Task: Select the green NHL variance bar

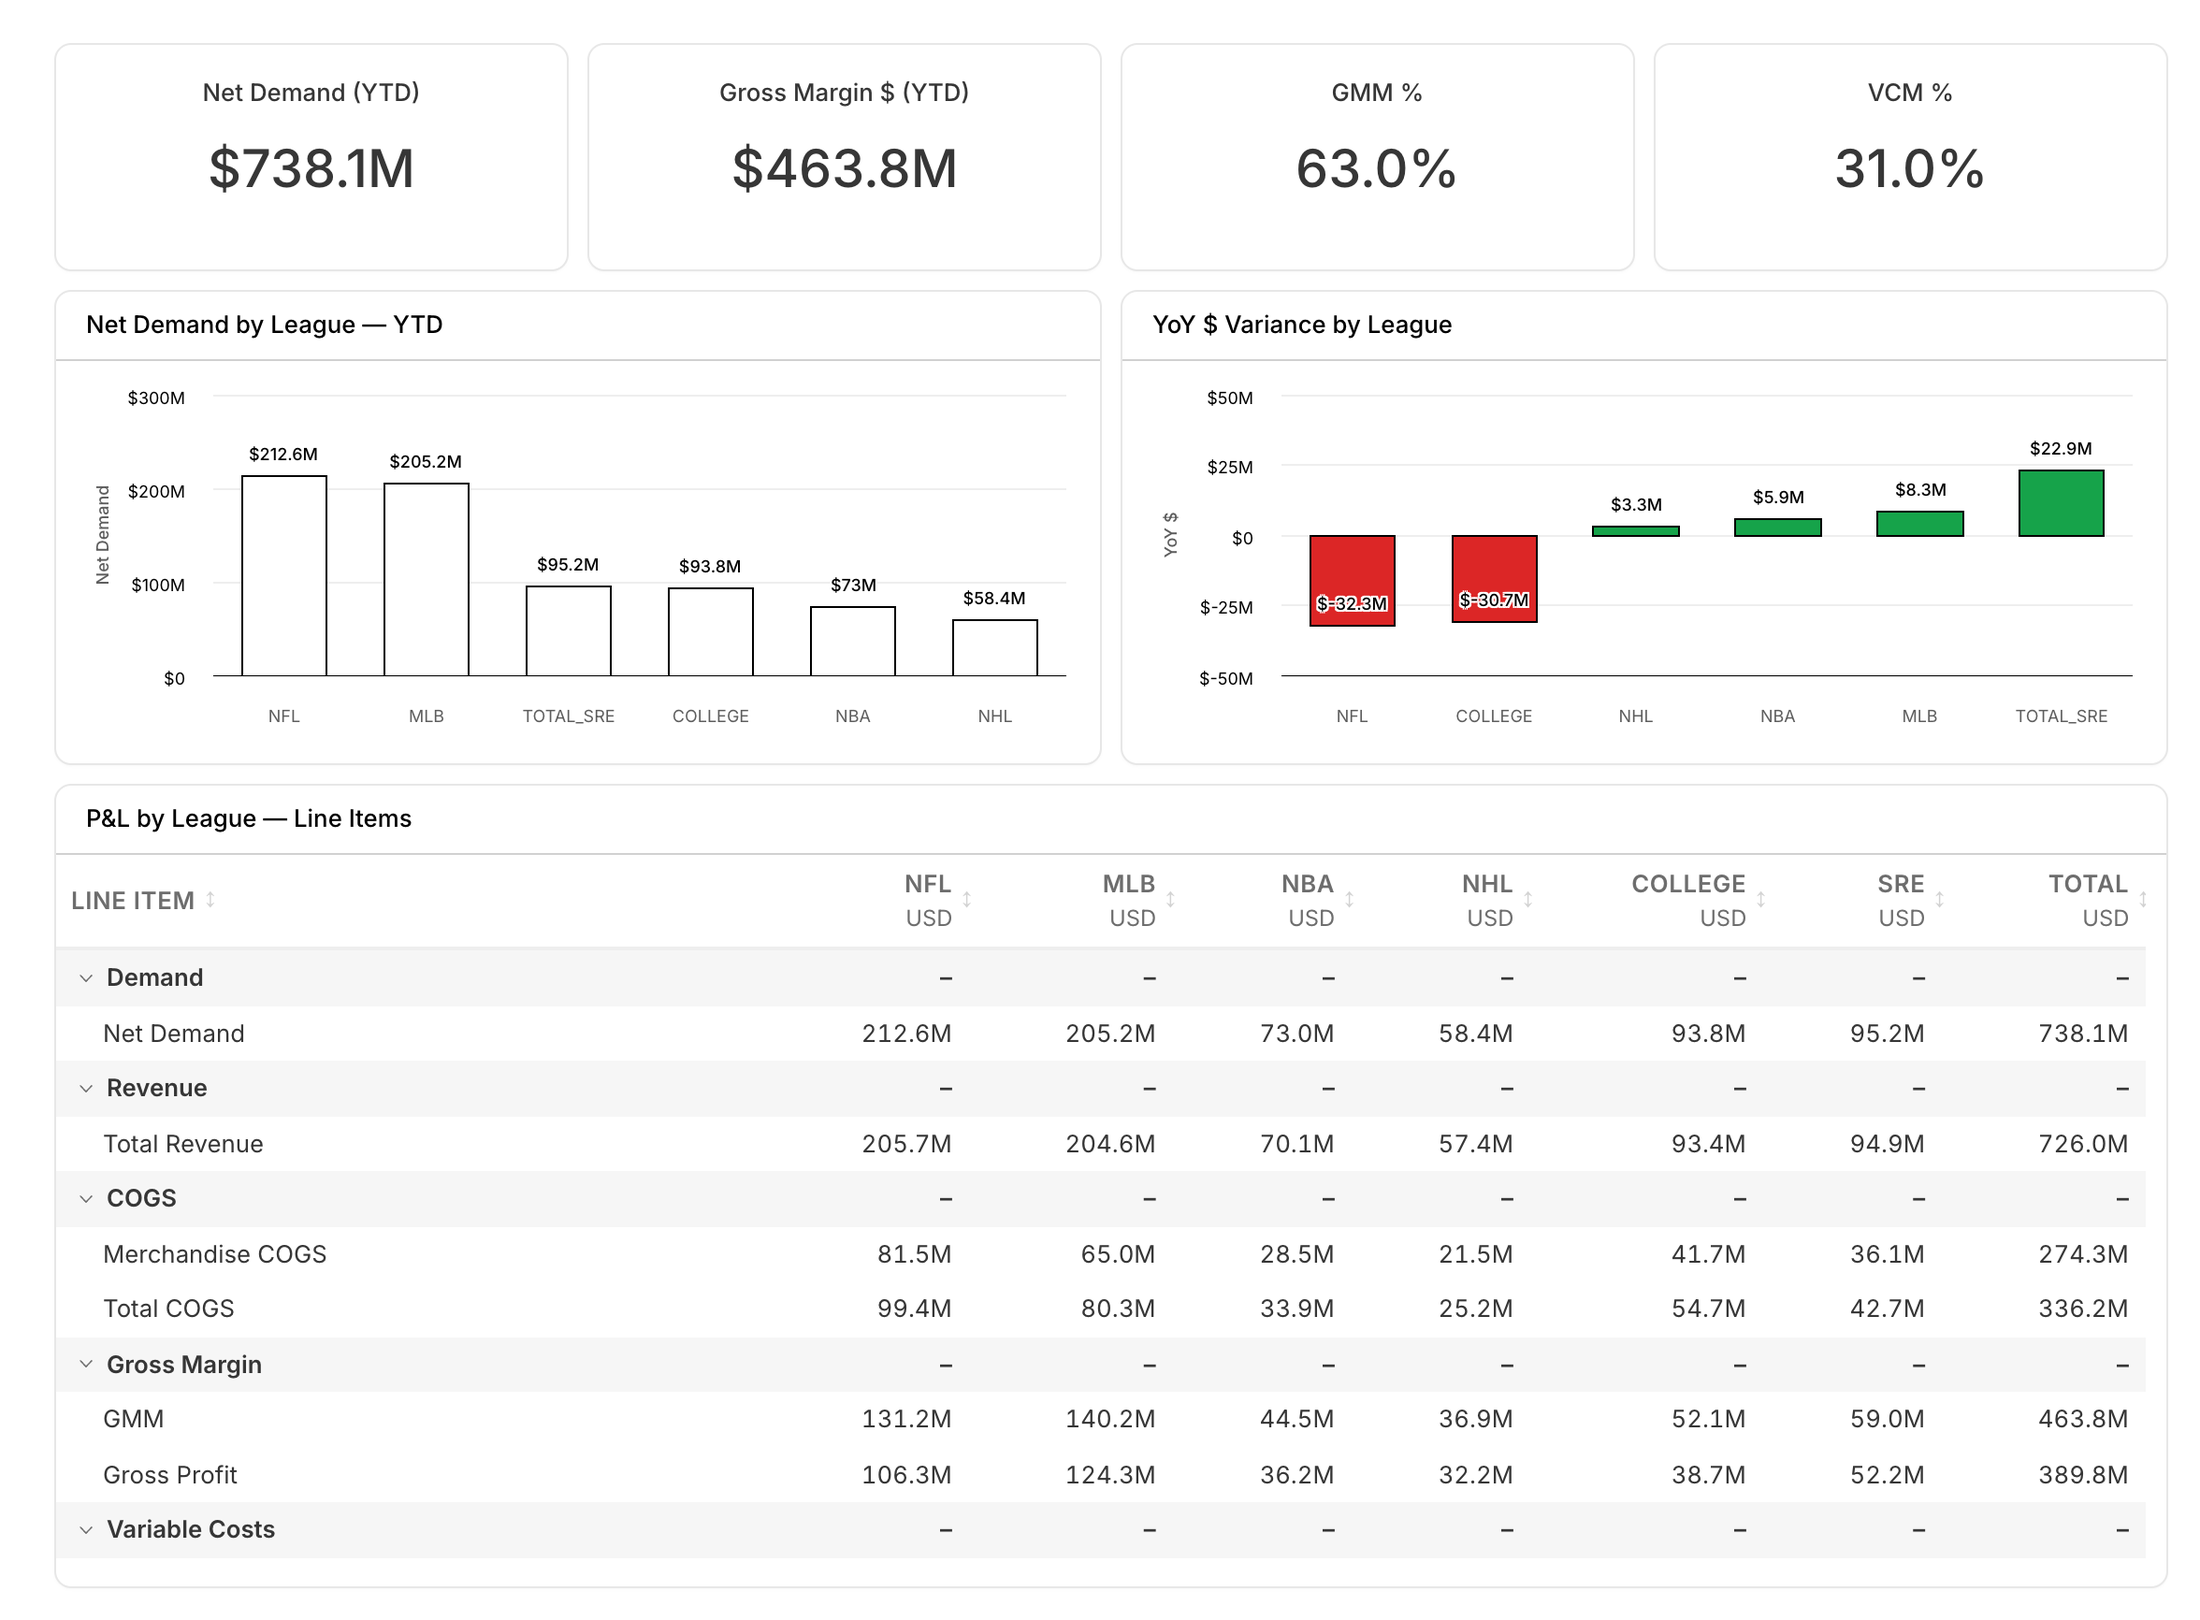Action: [x=1636, y=531]
